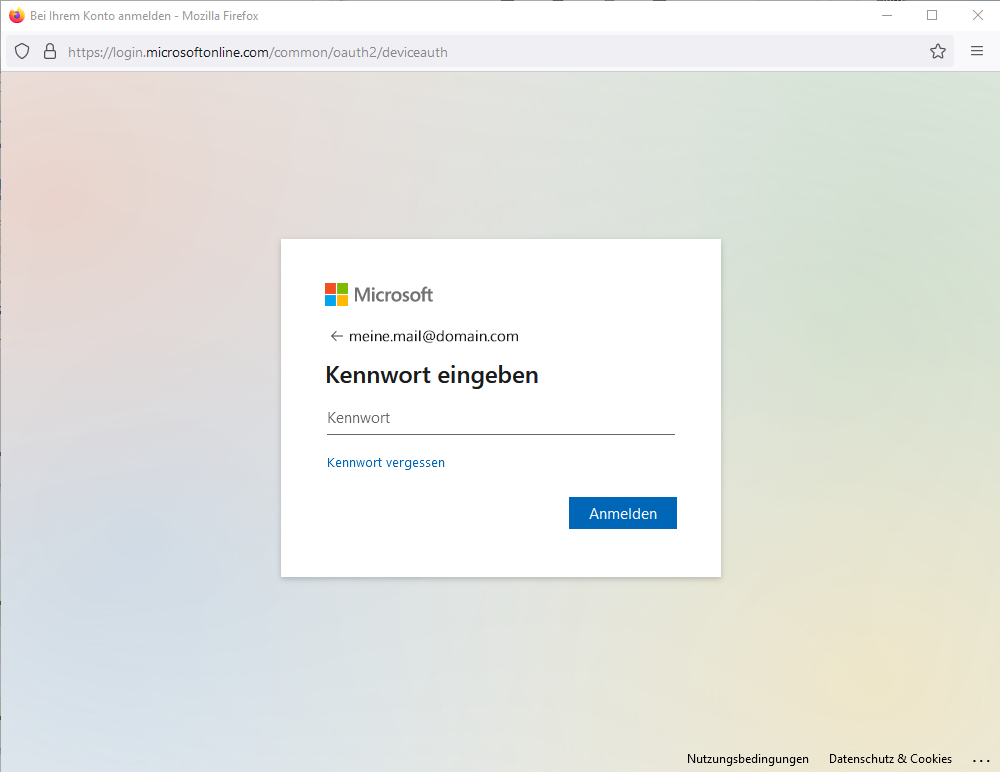
Task: Open the tracking protection shield panel
Action: tap(22, 52)
